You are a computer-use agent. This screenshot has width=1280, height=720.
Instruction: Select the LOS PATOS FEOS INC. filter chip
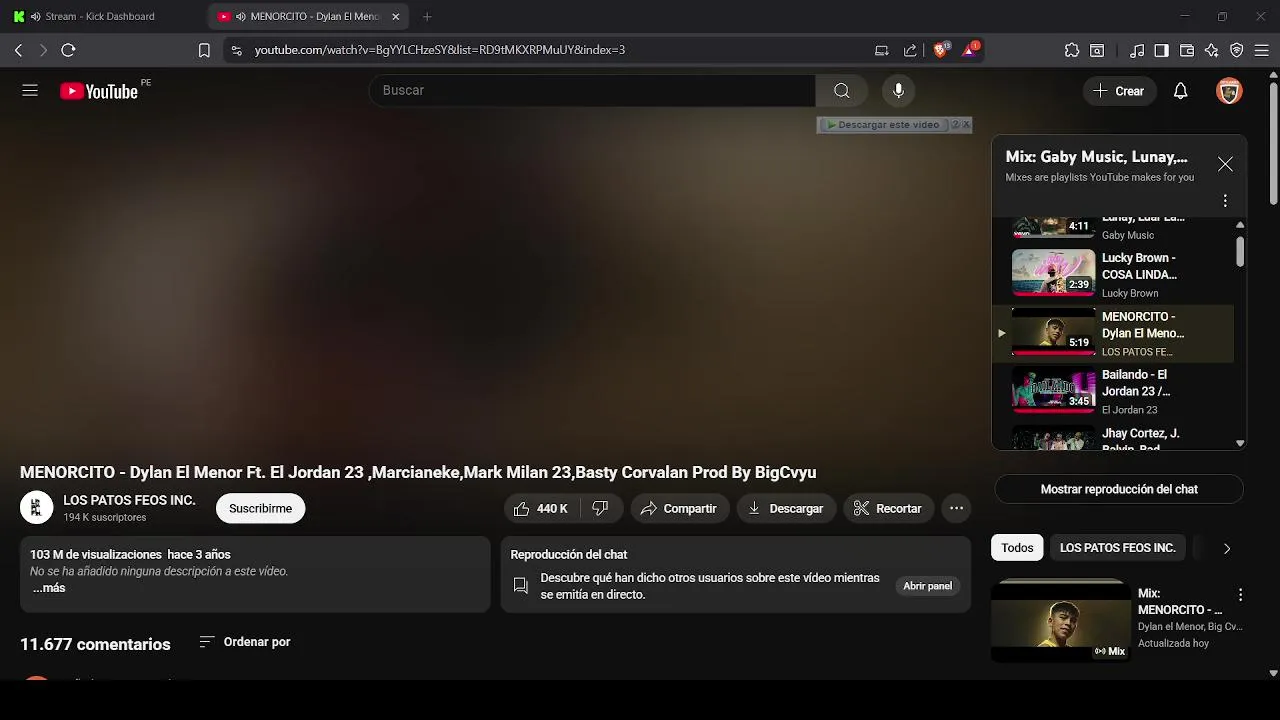click(x=1117, y=548)
